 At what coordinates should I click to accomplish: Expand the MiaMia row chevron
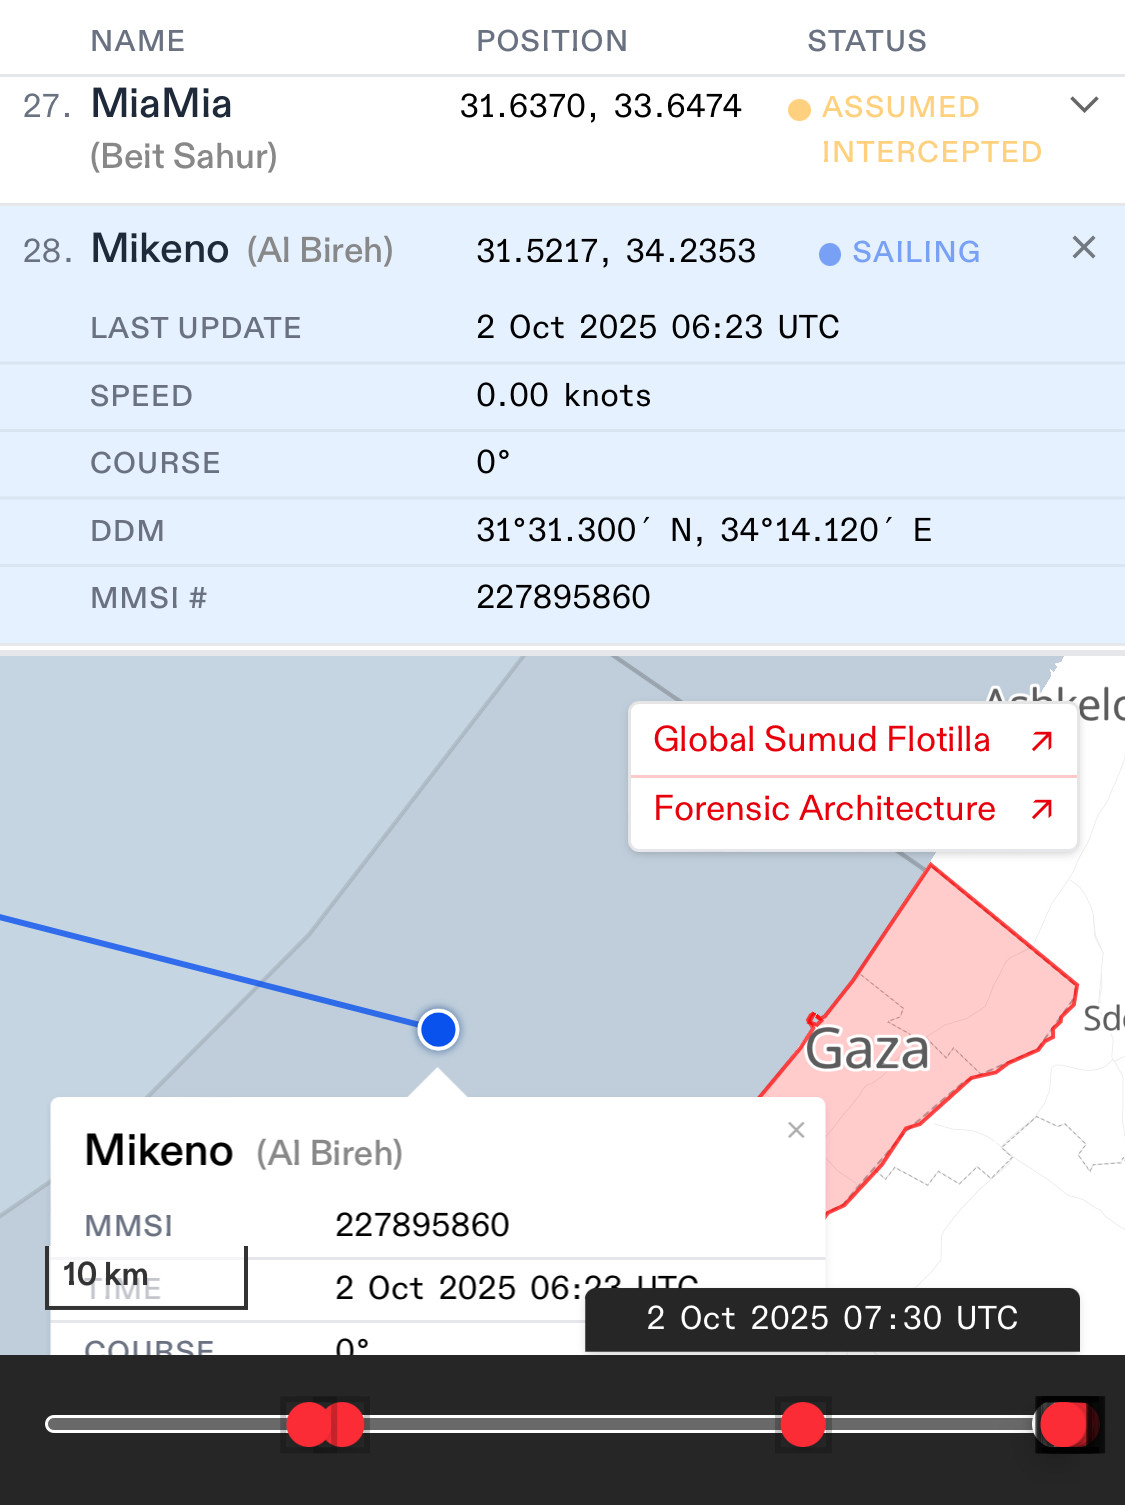point(1084,105)
